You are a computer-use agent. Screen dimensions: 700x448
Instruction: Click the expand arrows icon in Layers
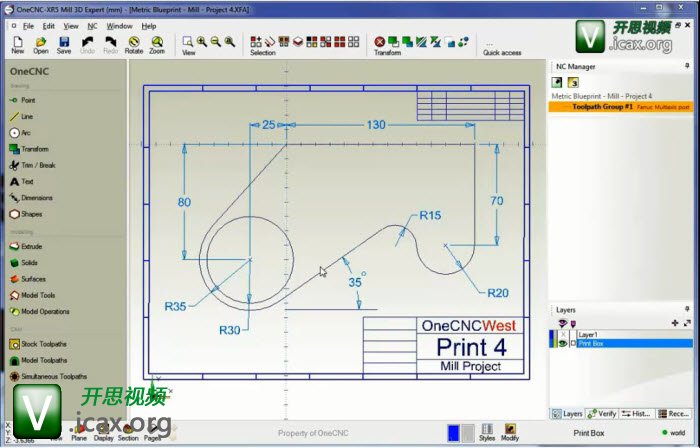coord(687,323)
